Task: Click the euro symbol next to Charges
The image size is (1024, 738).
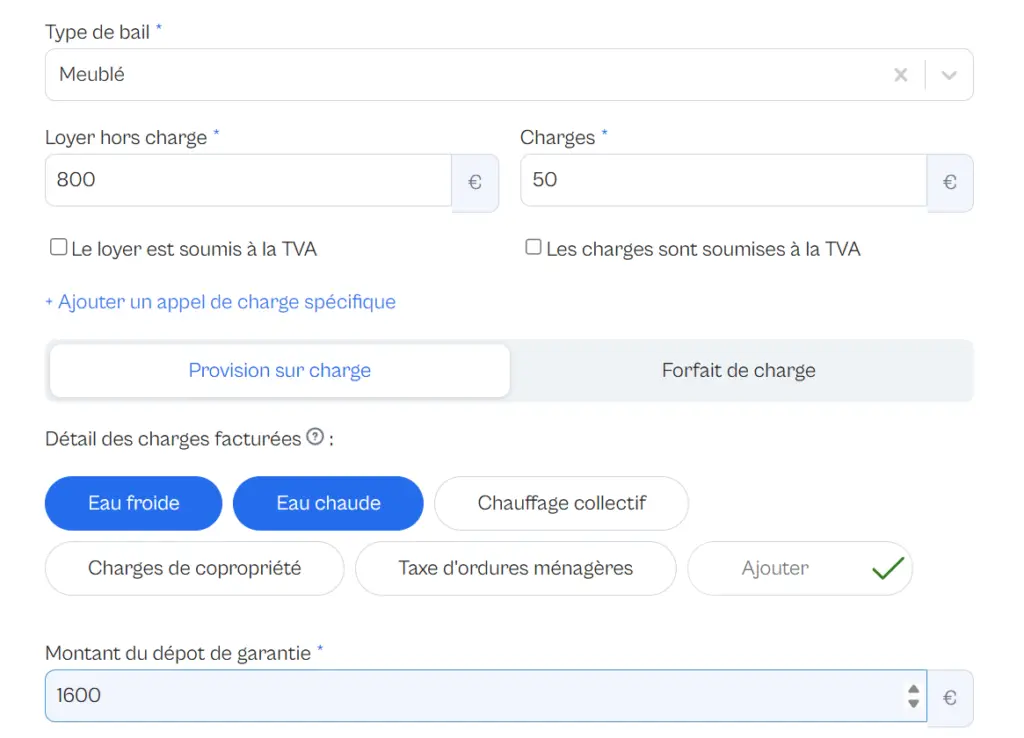Action: tap(950, 182)
